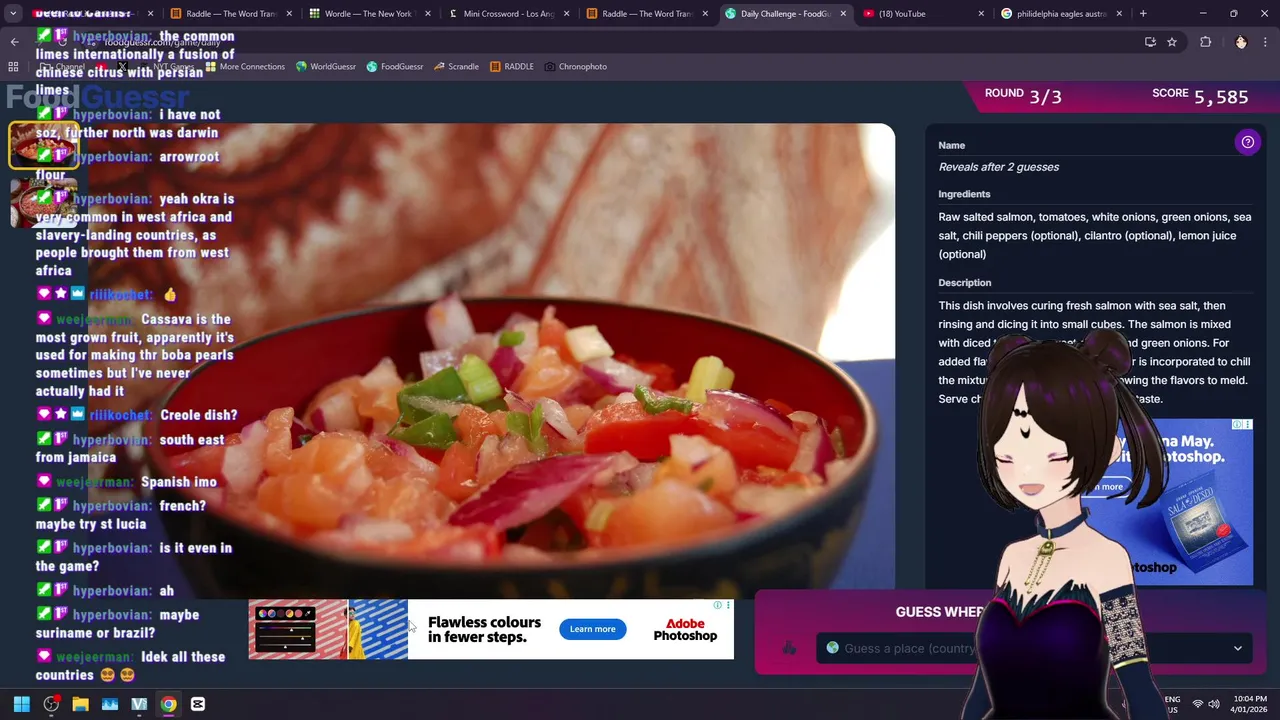Image resolution: width=1280 pixels, height=720 pixels.
Task: Open the FoodGuessr bookmark
Action: coord(395,67)
